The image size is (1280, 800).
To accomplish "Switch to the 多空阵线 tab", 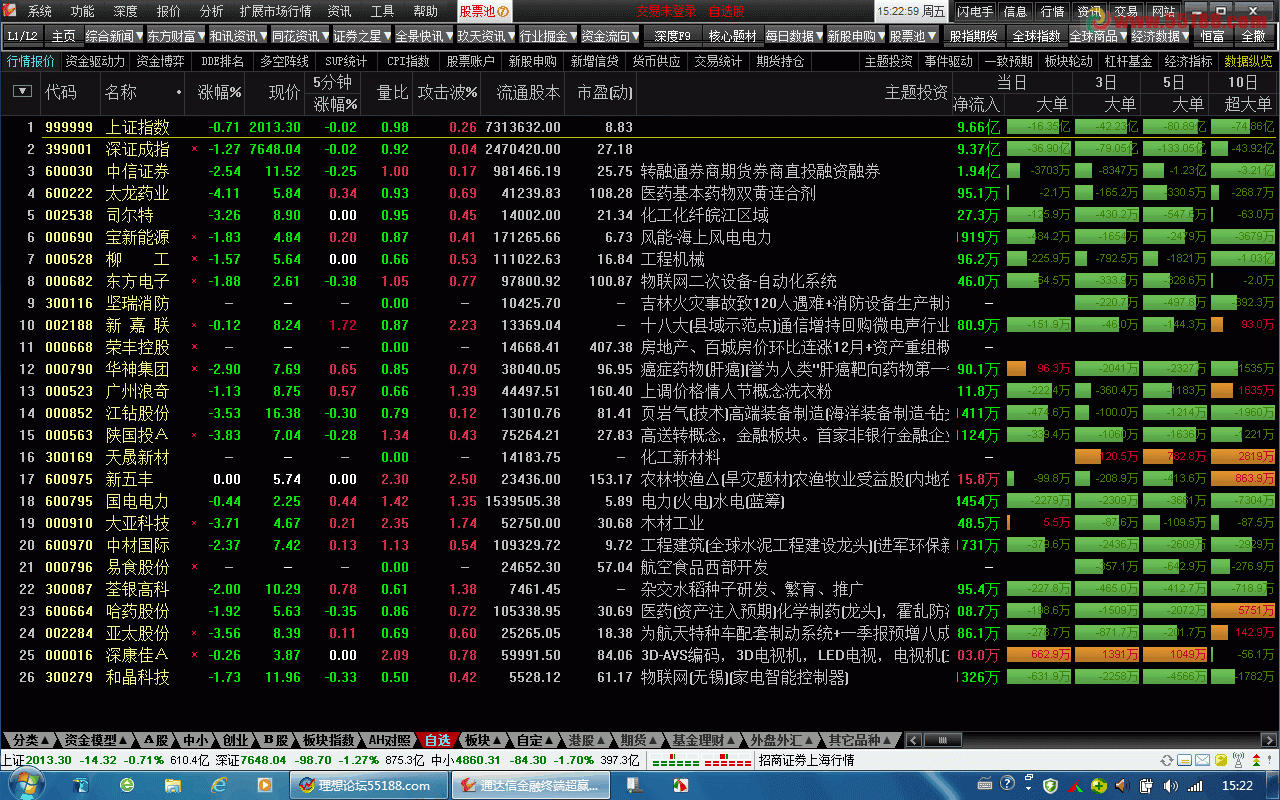I will click(284, 61).
